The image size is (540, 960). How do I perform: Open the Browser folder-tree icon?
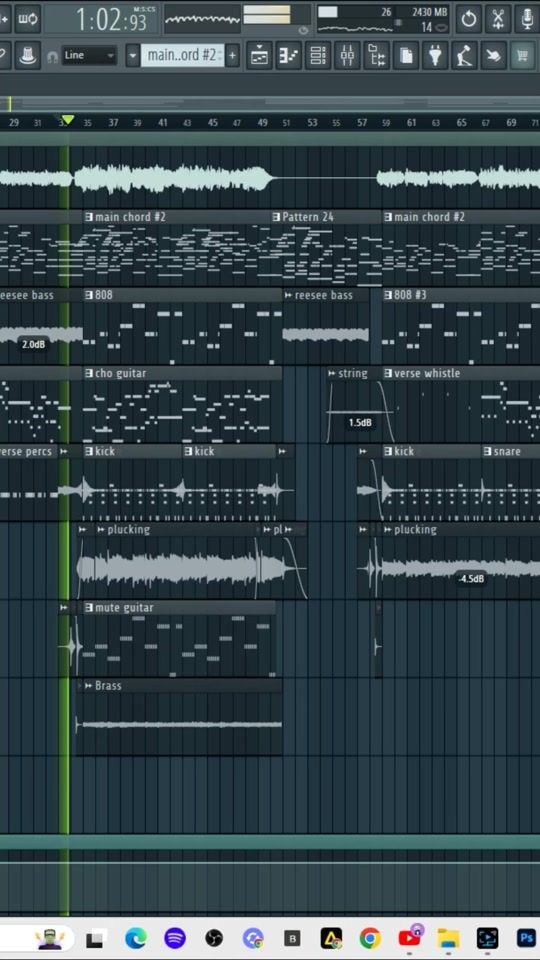(377, 56)
